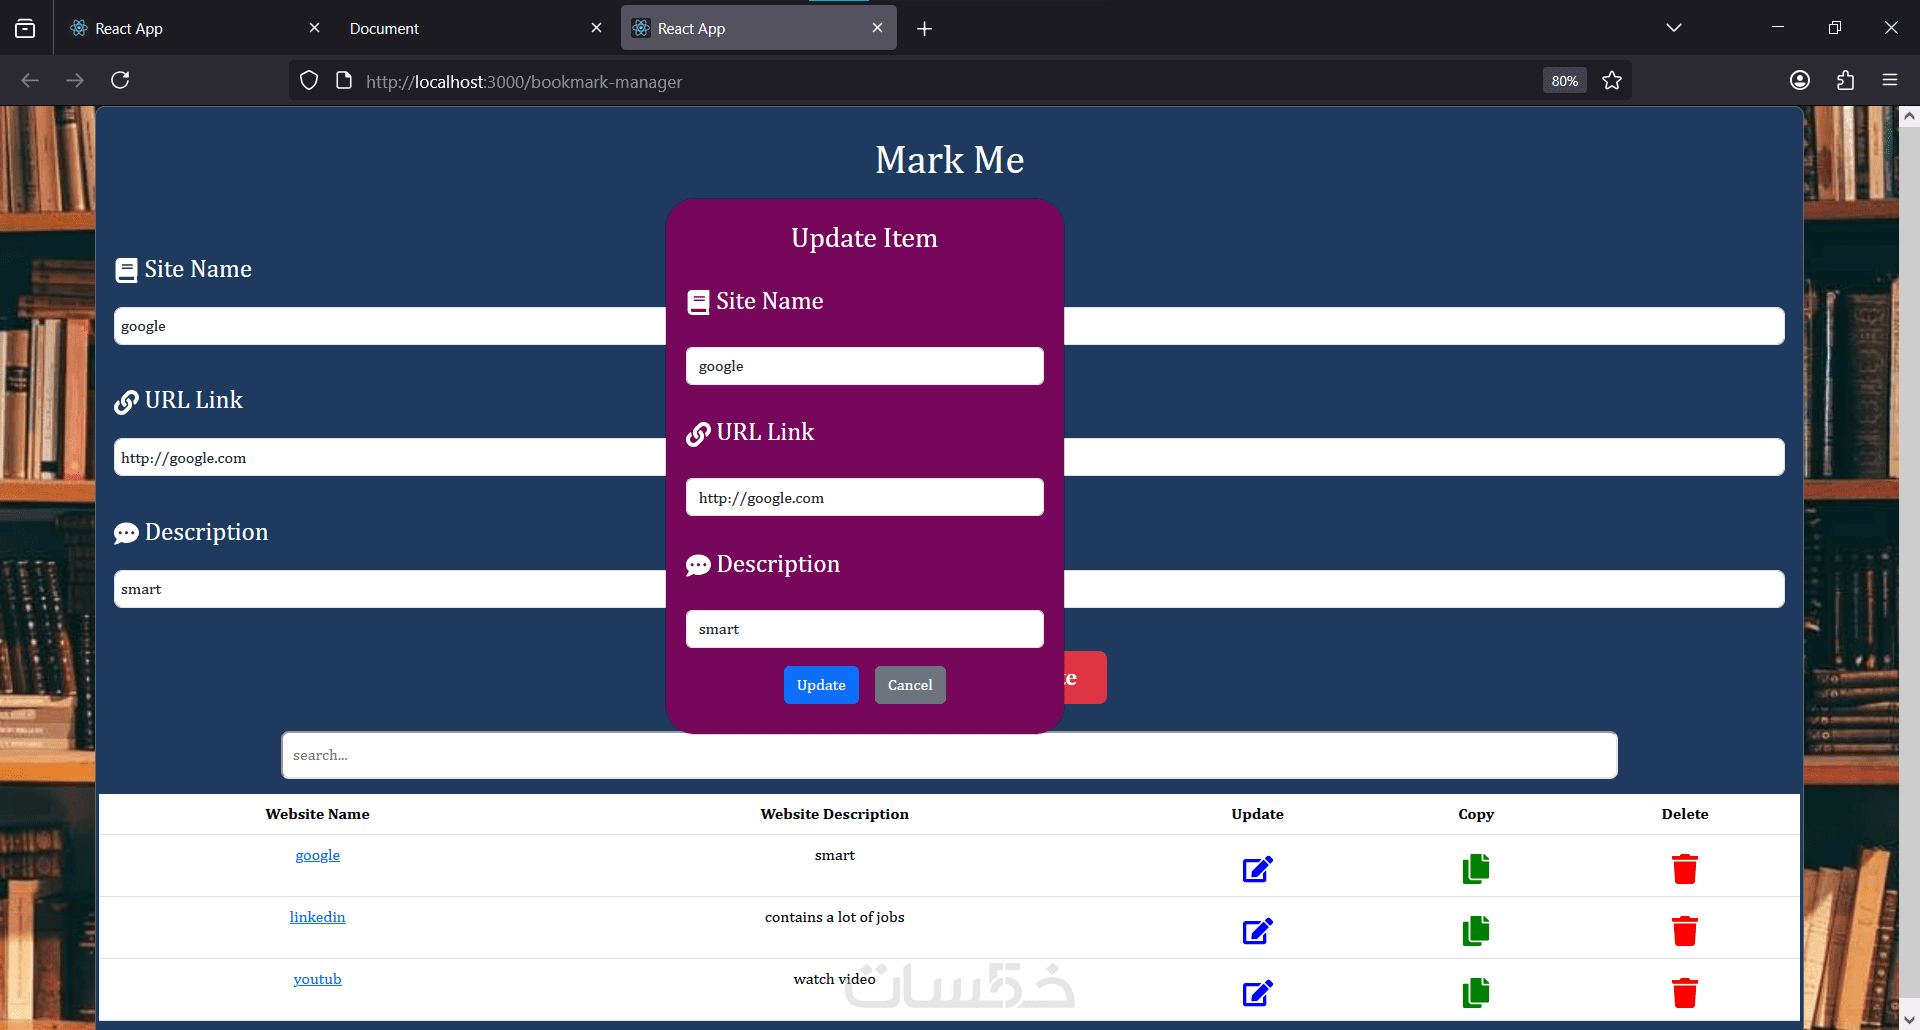Click the Website Description column header
Image resolution: width=1920 pixels, height=1030 pixels.
tap(834, 814)
